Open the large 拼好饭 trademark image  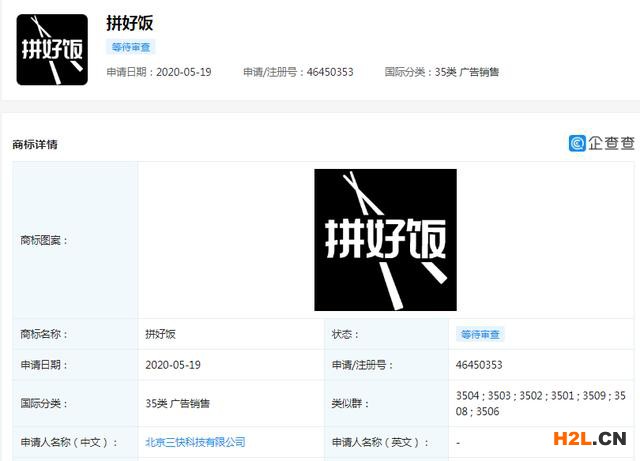[385, 240]
